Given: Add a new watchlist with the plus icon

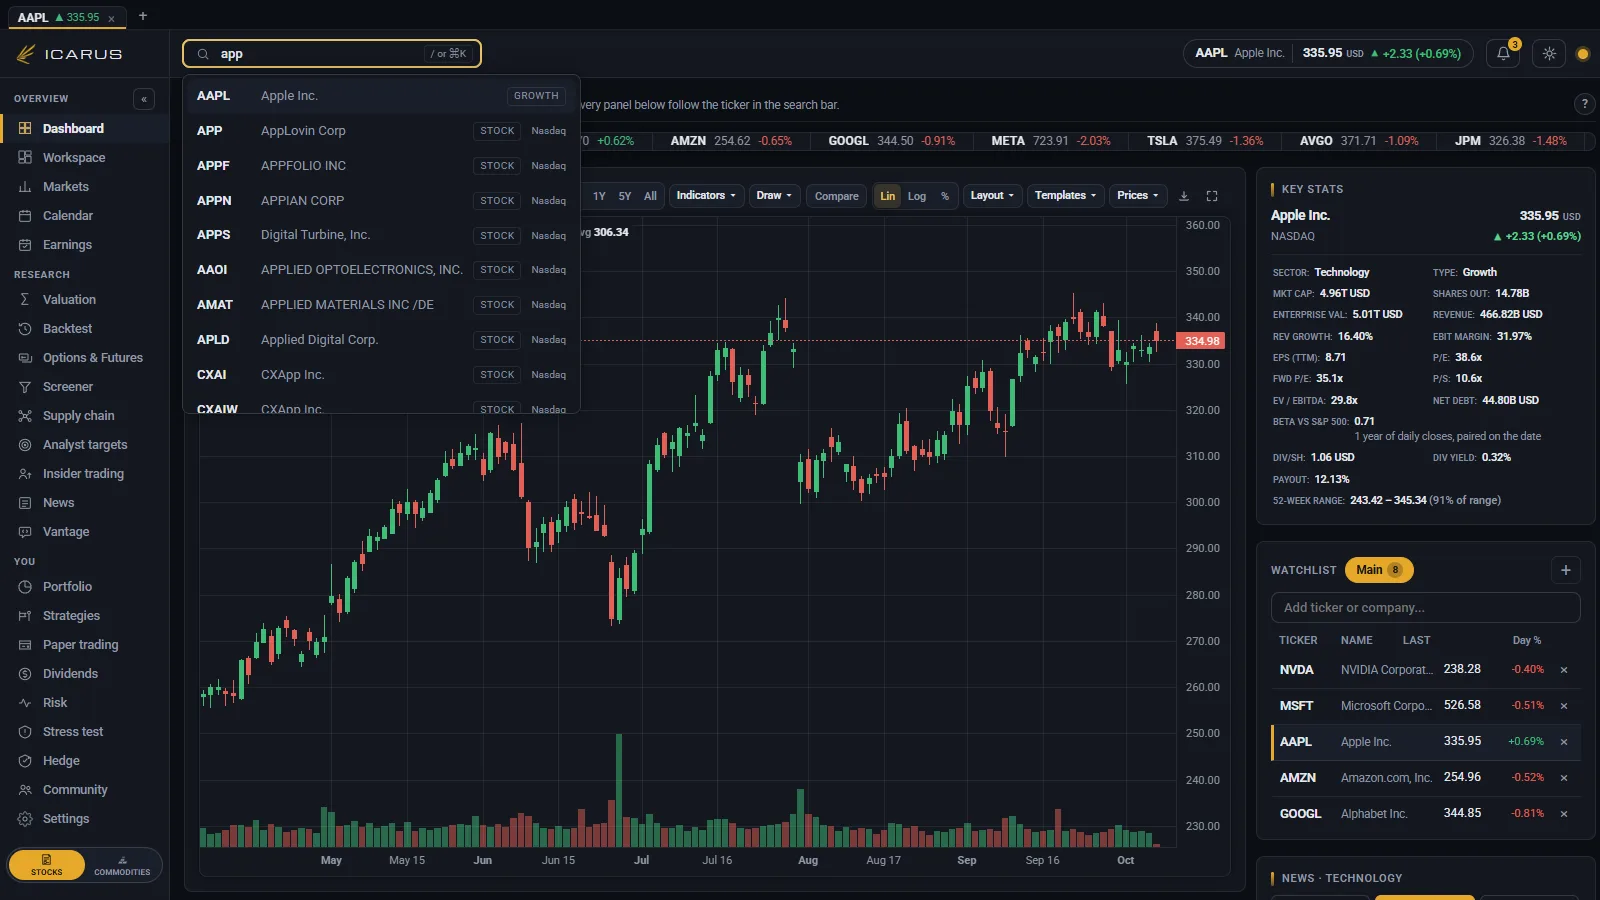Looking at the screenshot, I should tap(1566, 570).
